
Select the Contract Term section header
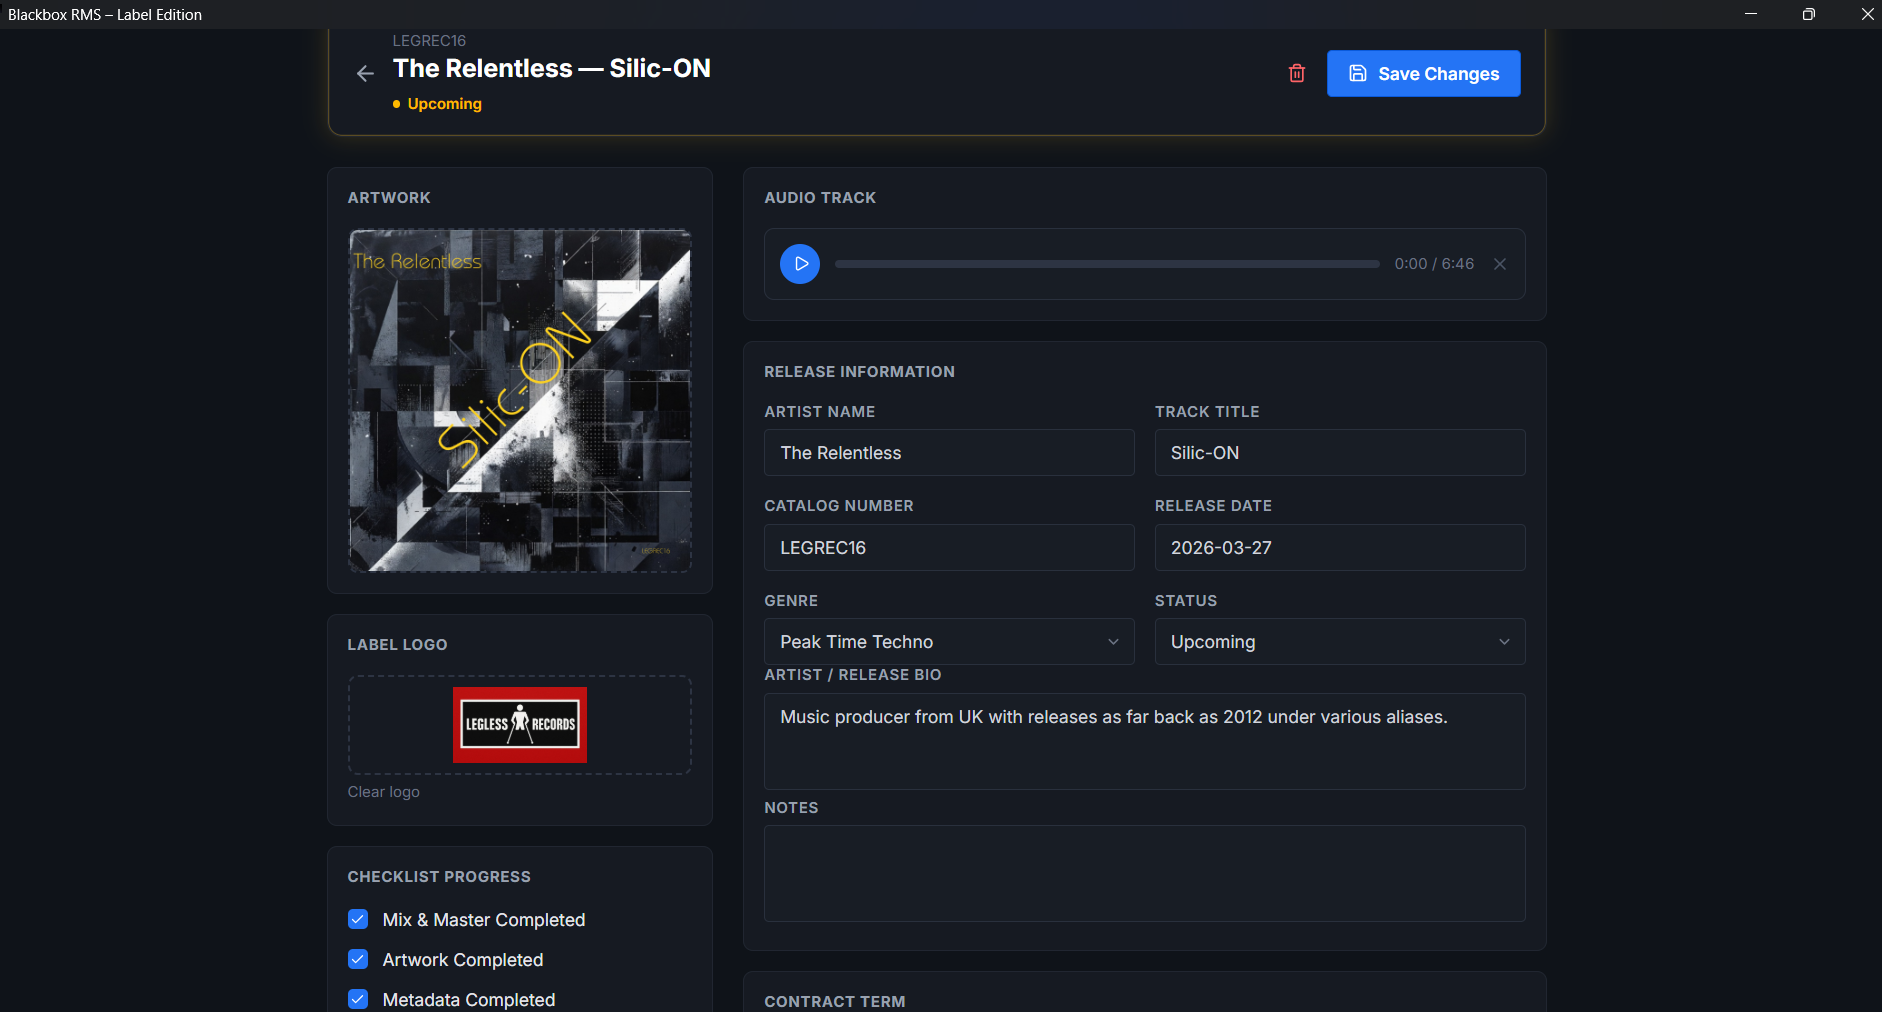pyautogui.click(x=834, y=1001)
